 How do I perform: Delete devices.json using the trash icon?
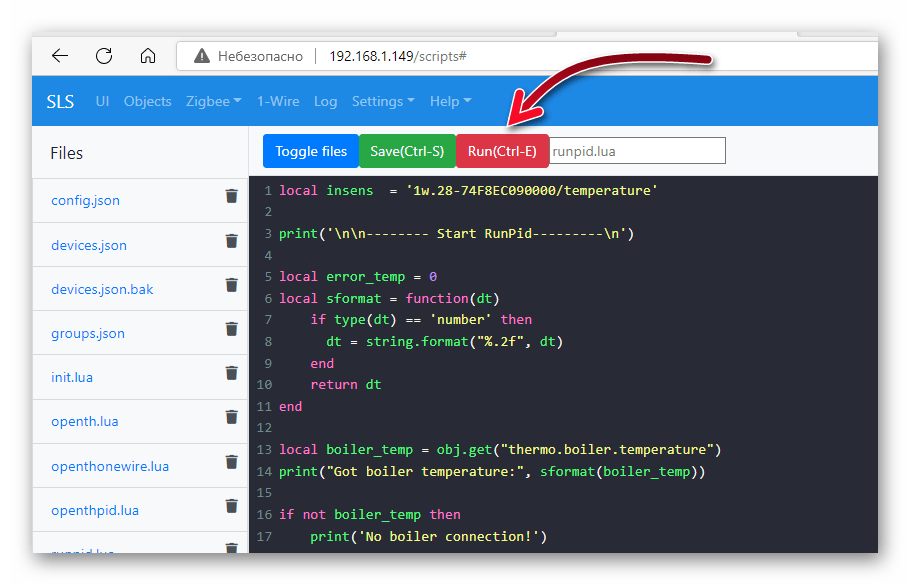tap(231, 241)
